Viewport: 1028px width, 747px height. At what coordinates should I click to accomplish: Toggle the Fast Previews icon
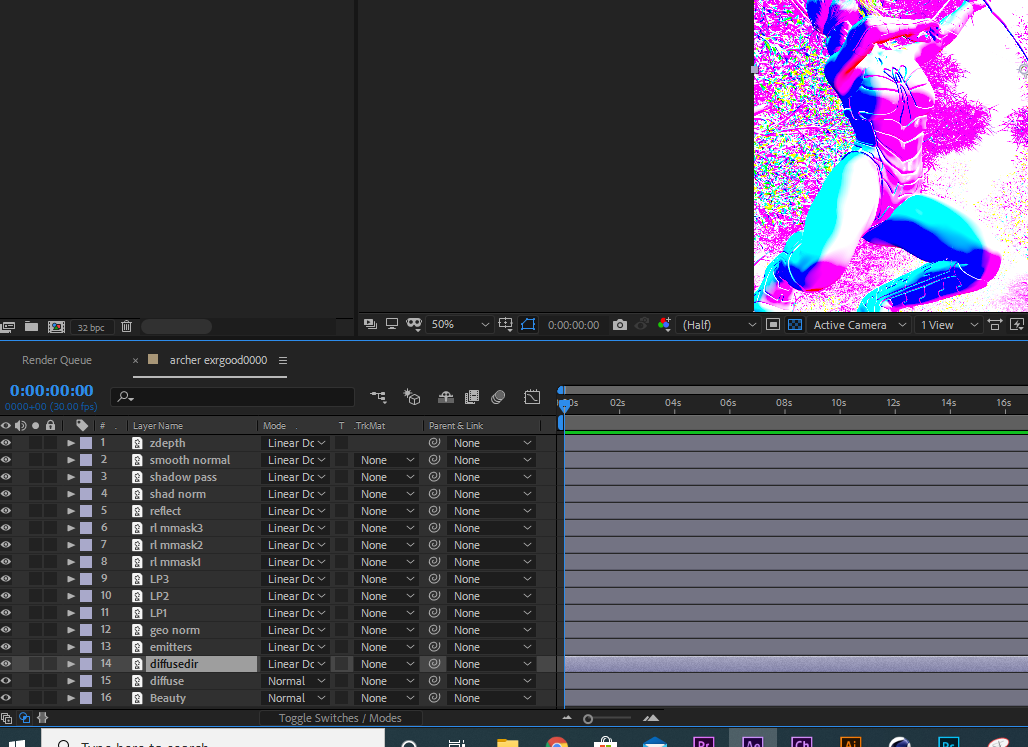(x=1017, y=325)
